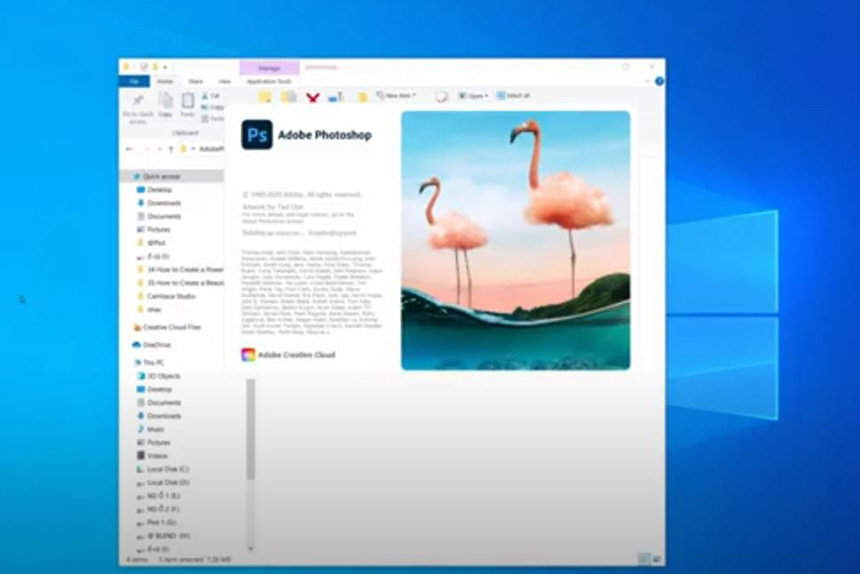Image resolution: width=860 pixels, height=574 pixels.
Task: Click the blue Help question mark icon
Action: [659, 81]
